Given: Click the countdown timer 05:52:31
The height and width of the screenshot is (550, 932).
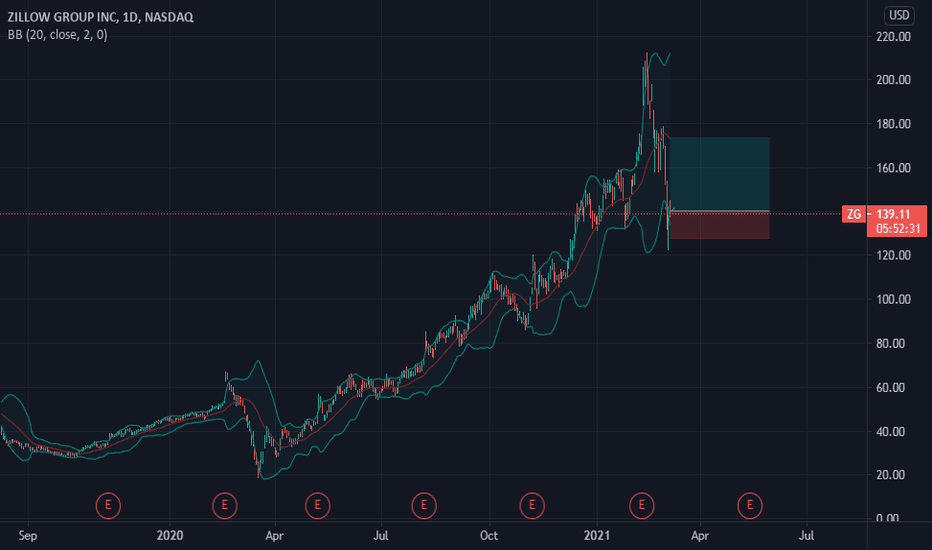Looking at the screenshot, I should click(898, 229).
